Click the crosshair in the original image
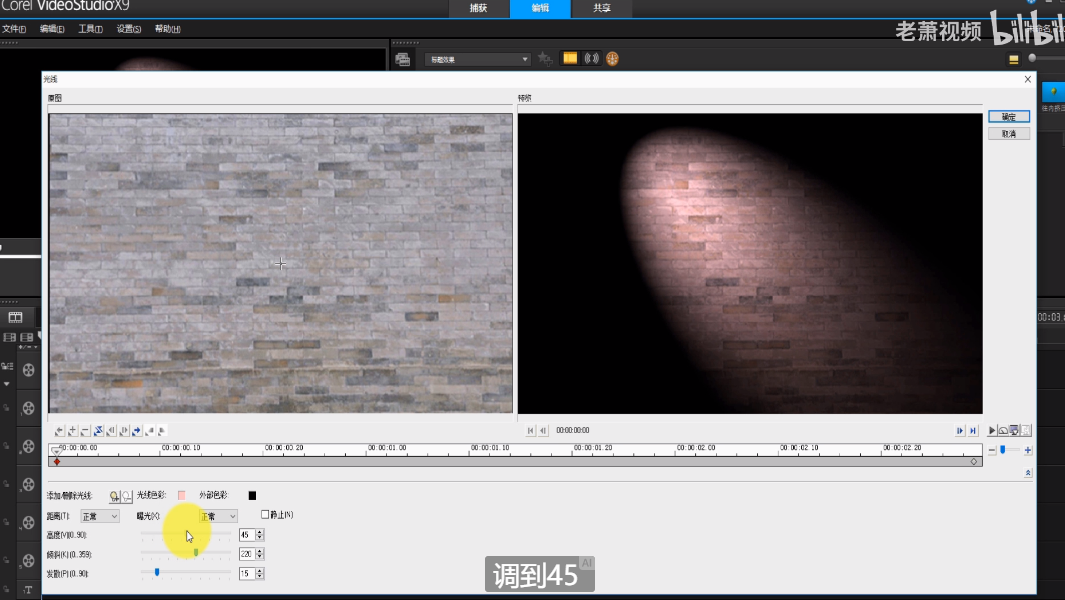 point(281,264)
